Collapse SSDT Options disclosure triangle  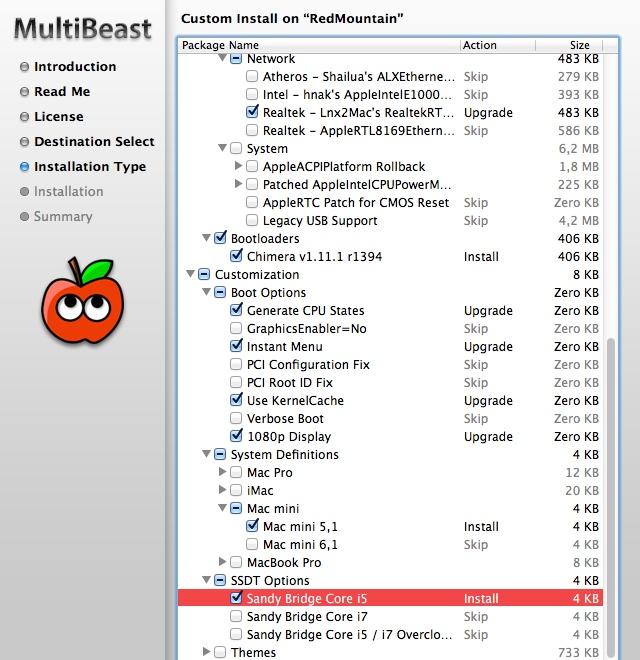click(x=206, y=580)
